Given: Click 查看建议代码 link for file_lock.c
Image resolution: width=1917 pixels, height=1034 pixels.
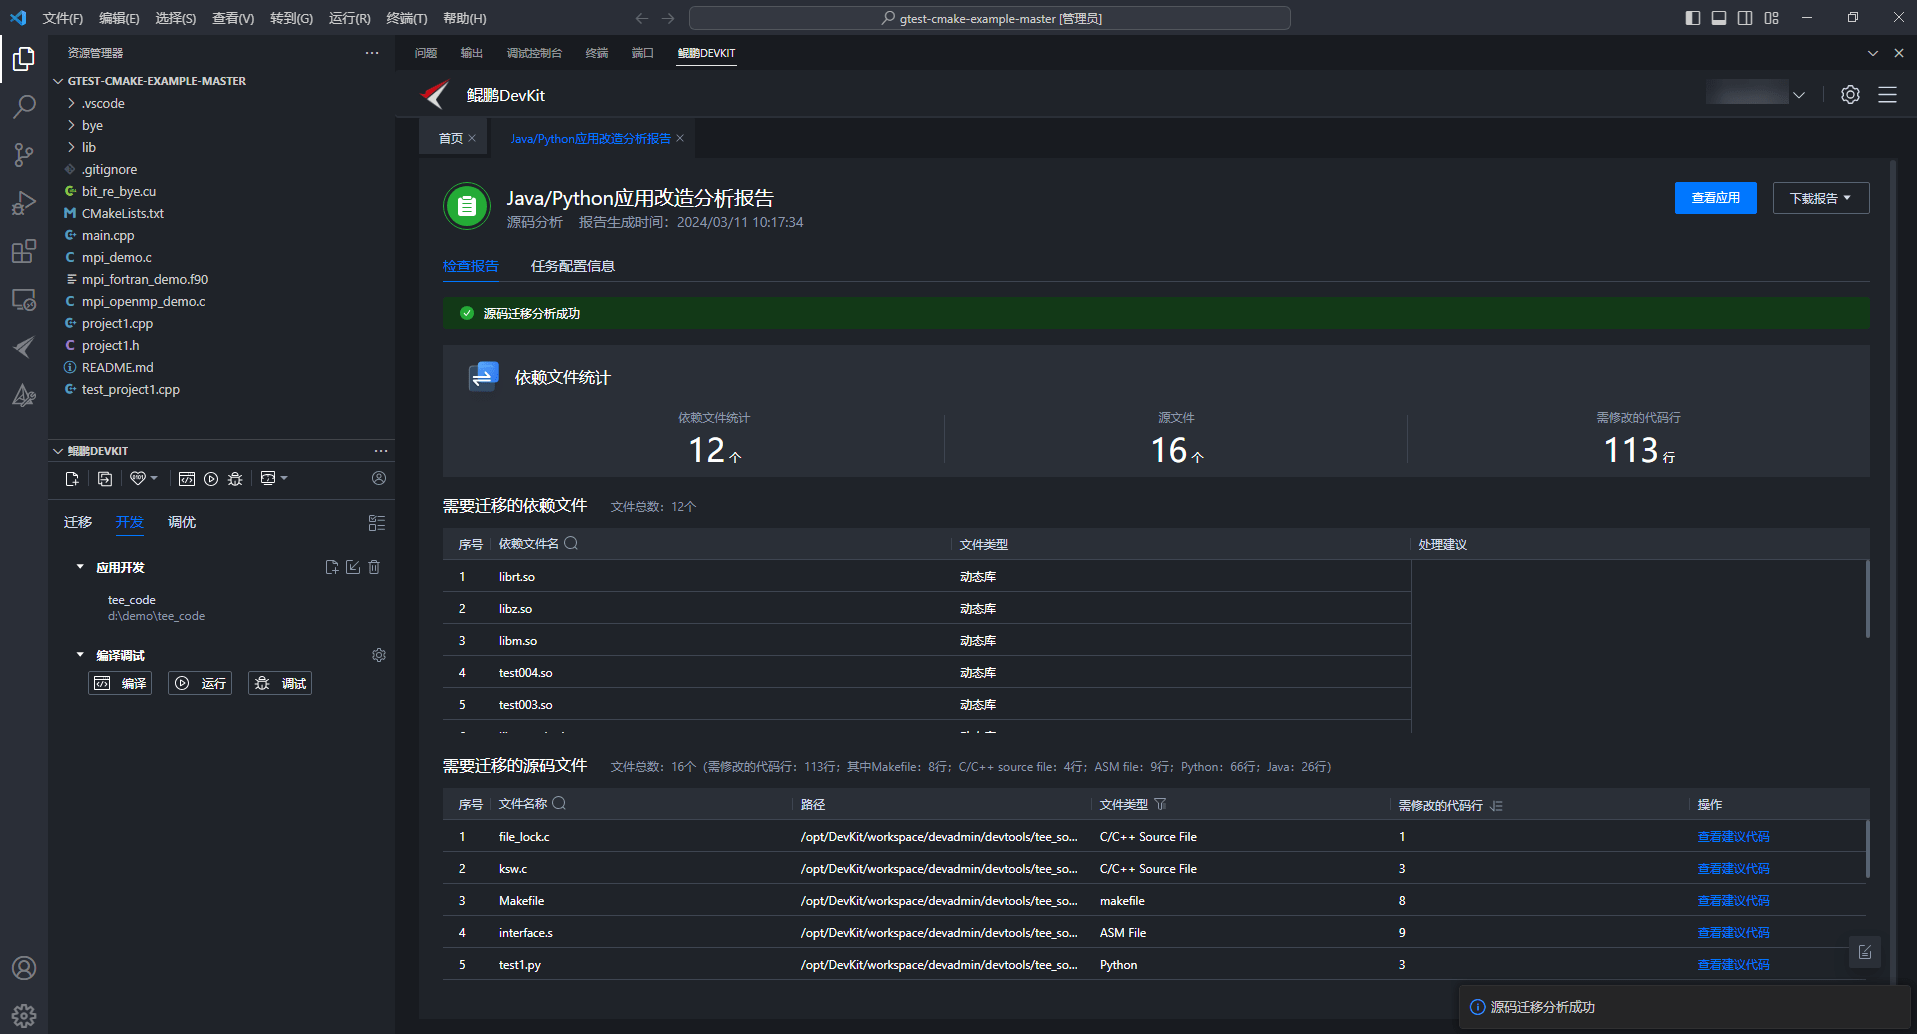Looking at the screenshot, I should (x=1733, y=837).
